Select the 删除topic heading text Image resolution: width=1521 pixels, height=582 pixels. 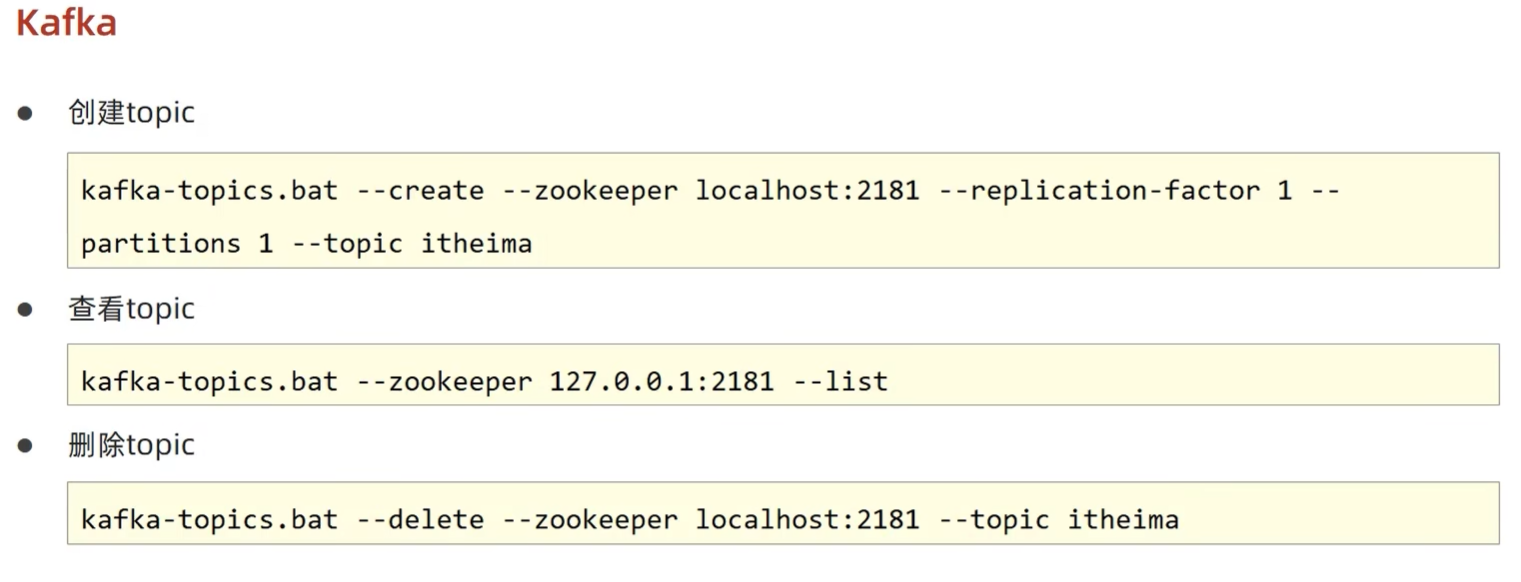pyautogui.click(x=131, y=445)
